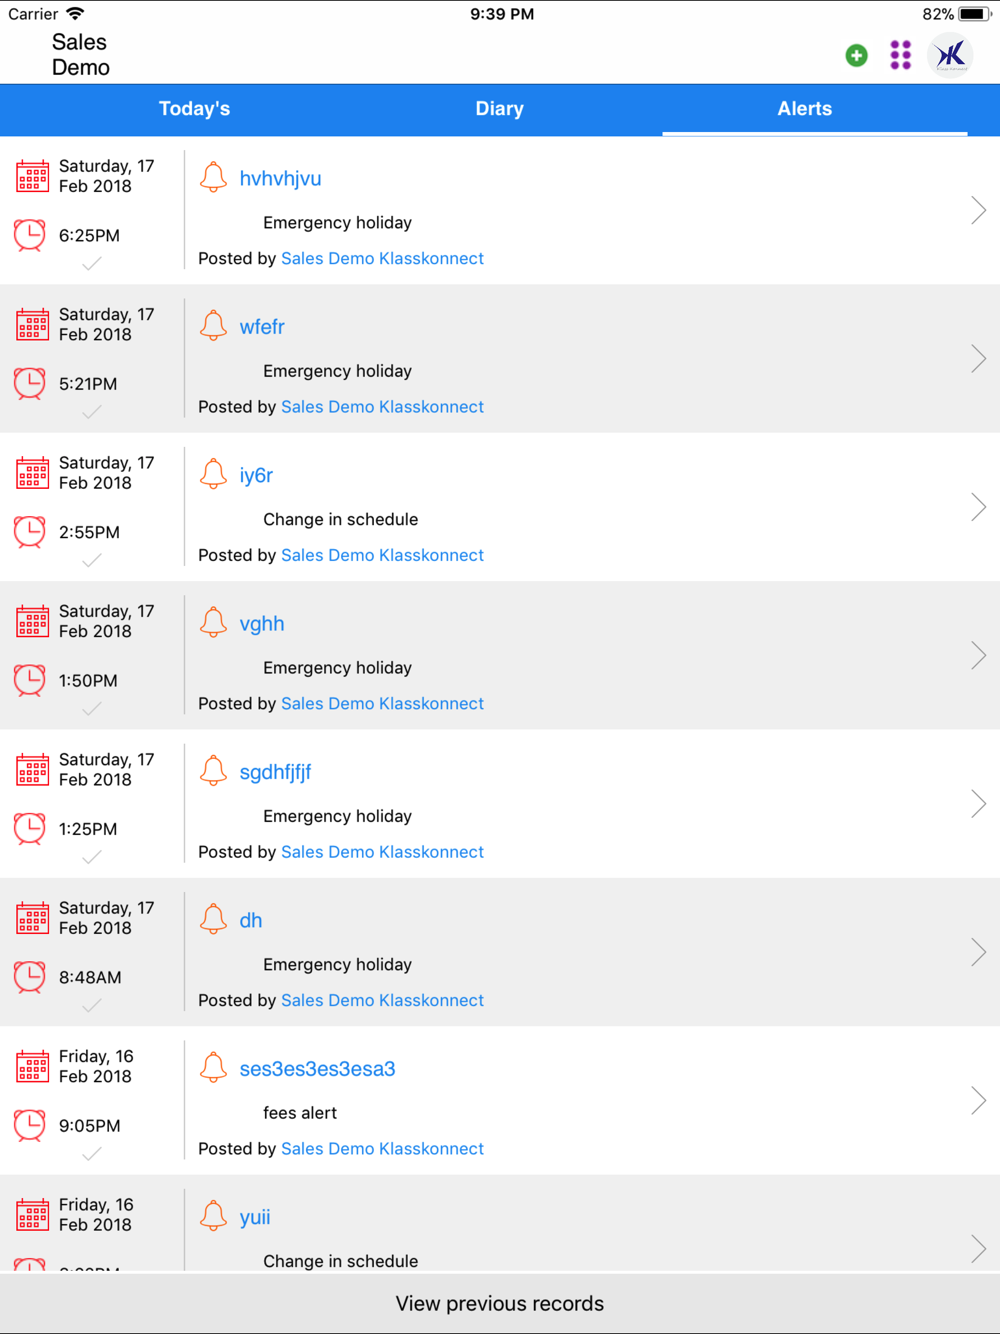Viewport: 1000px width, 1334px height.
Task: Open the purple grid menu icon
Action: tap(901, 55)
